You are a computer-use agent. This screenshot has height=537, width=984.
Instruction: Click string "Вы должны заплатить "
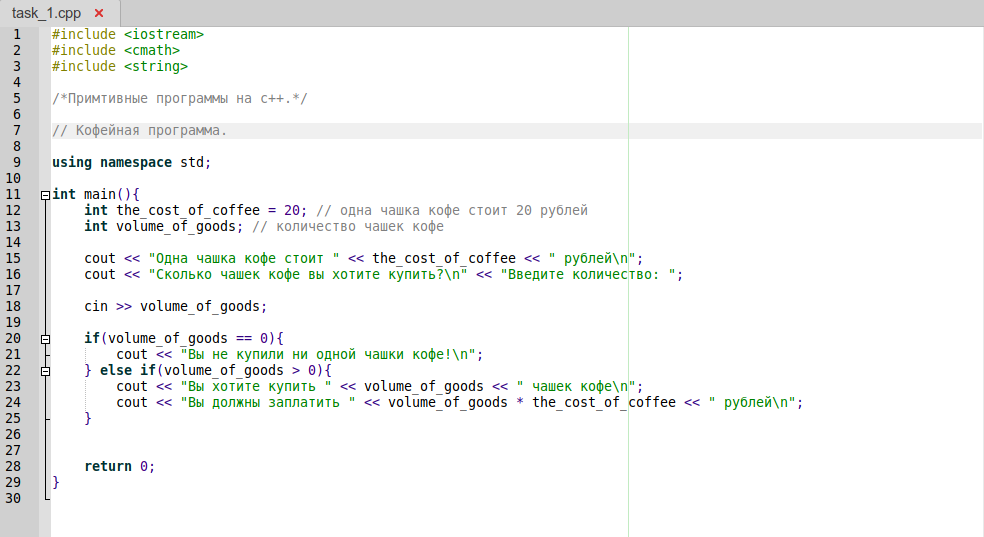(x=268, y=403)
